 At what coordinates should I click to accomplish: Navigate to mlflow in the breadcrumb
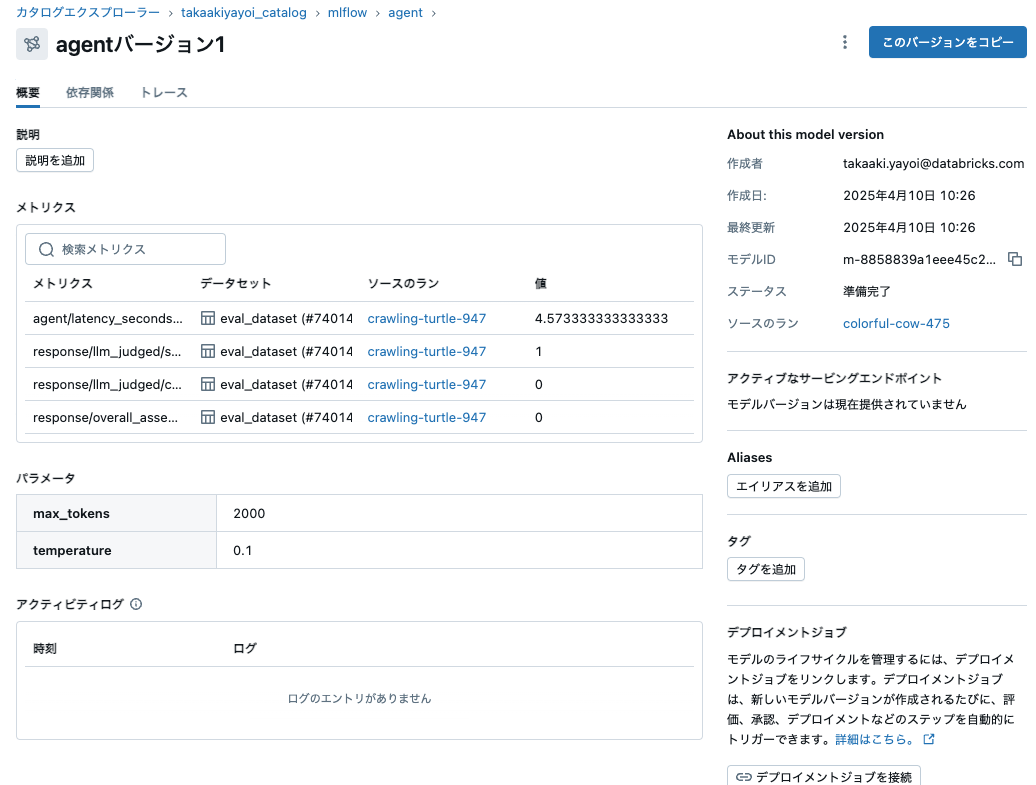point(347,12)
